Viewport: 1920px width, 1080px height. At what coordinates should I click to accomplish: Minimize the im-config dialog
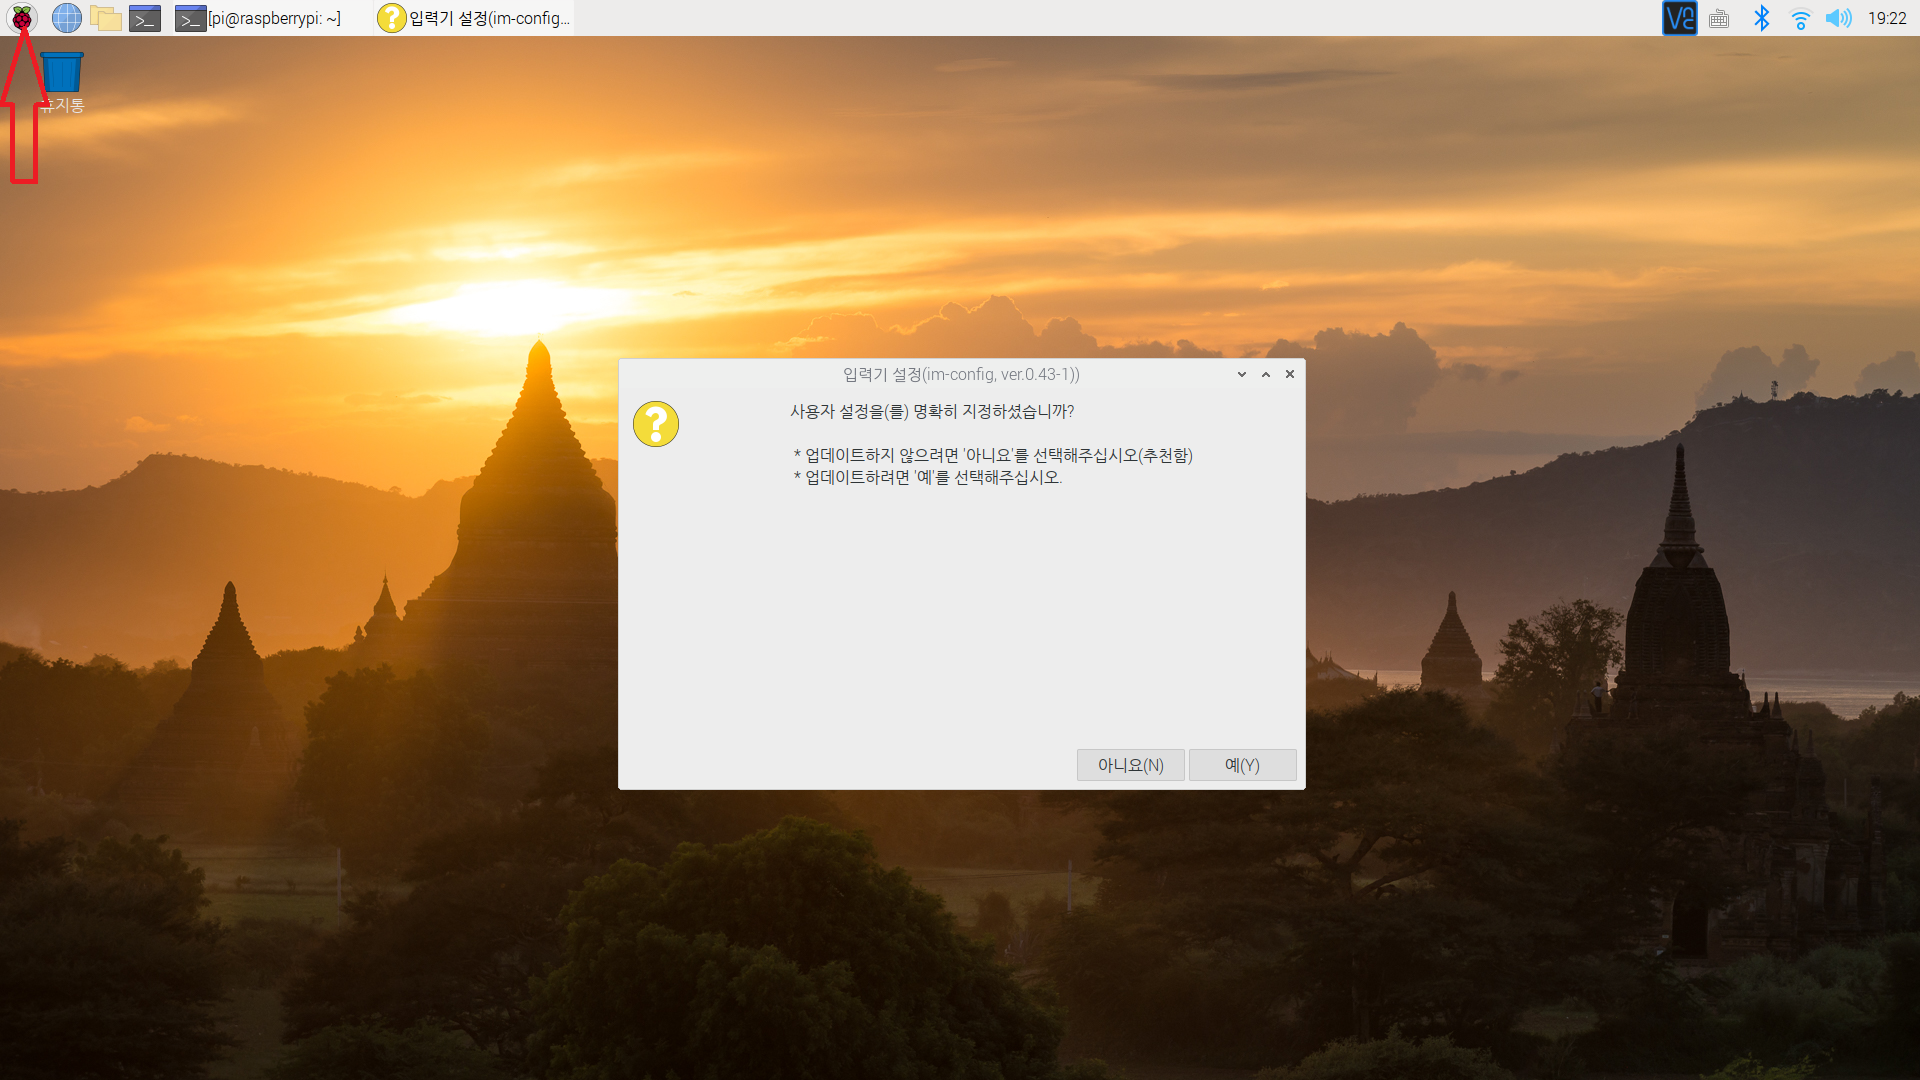(x=1242, y=374)
